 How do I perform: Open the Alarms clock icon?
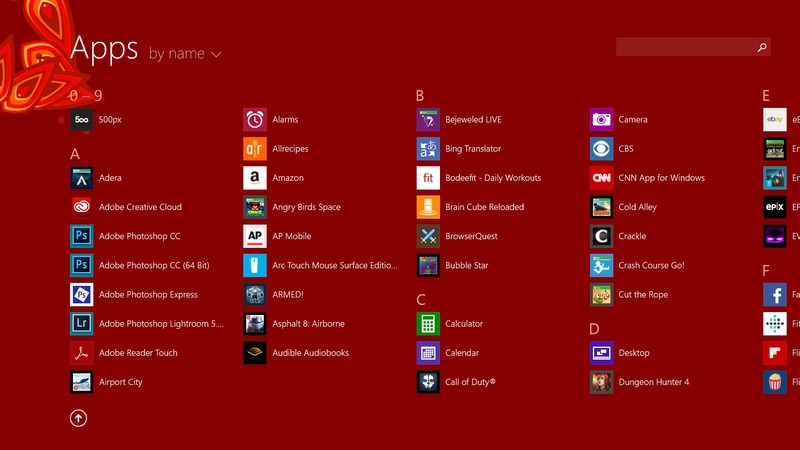(x=255, y=120)
